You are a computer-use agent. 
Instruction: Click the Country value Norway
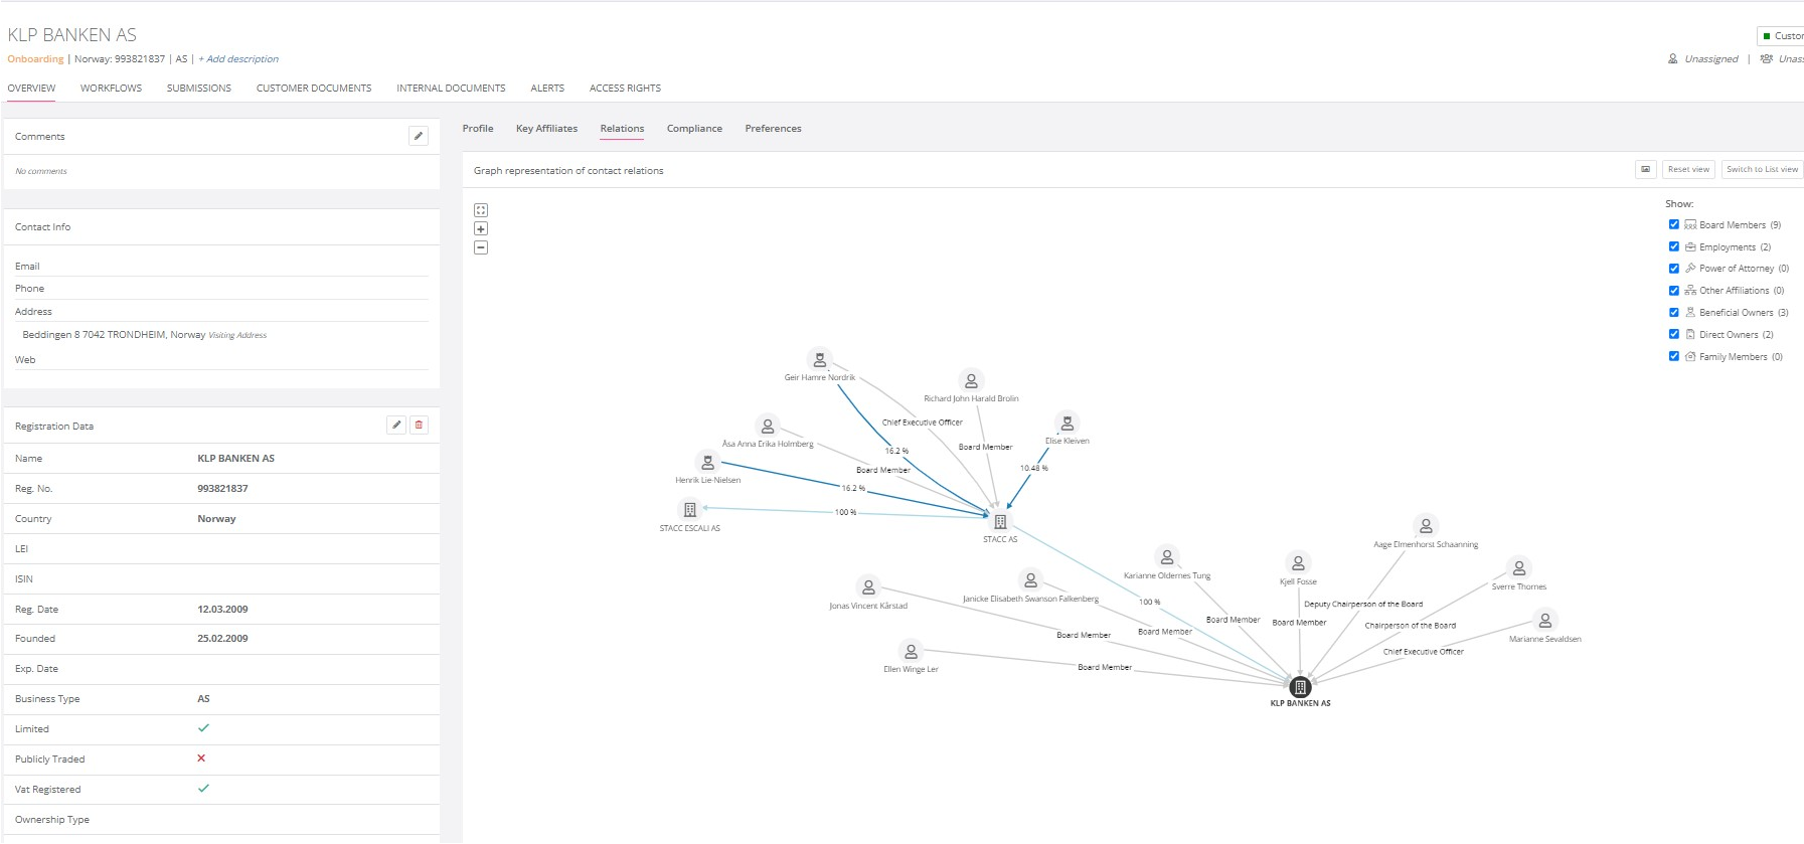tap(216, 519)
